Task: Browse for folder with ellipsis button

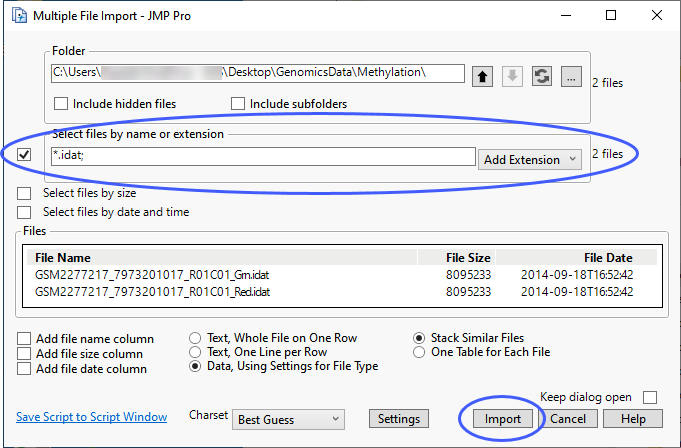Action: click(x=571, y=76)
